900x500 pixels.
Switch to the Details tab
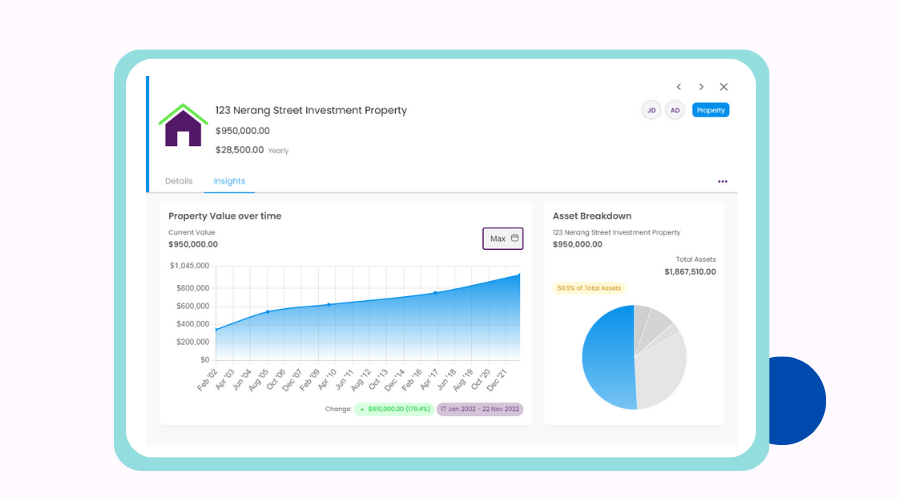[x=179, y=181]
